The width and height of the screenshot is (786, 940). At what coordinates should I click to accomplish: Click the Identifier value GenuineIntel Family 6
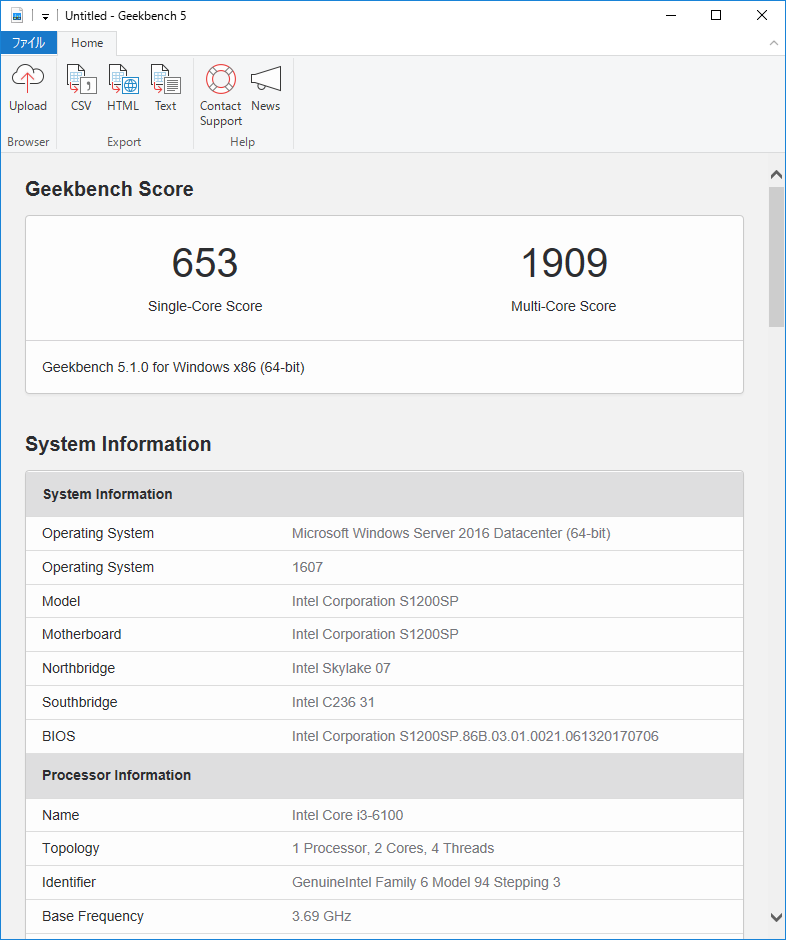[x=426, y=882]
